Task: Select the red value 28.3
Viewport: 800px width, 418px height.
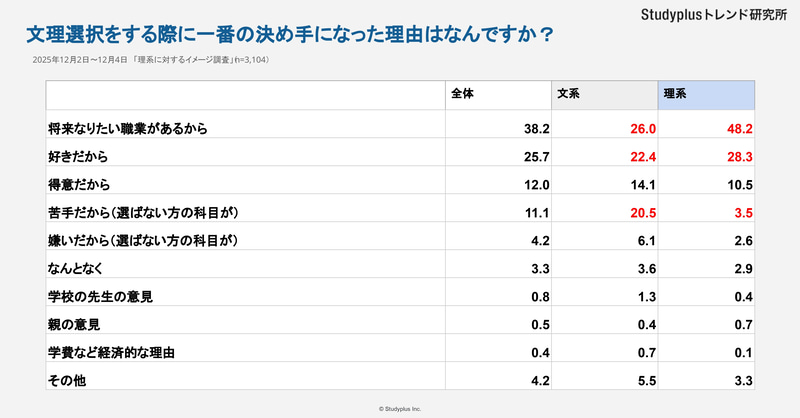Action: pyautogui.click(x=740, y=157)
